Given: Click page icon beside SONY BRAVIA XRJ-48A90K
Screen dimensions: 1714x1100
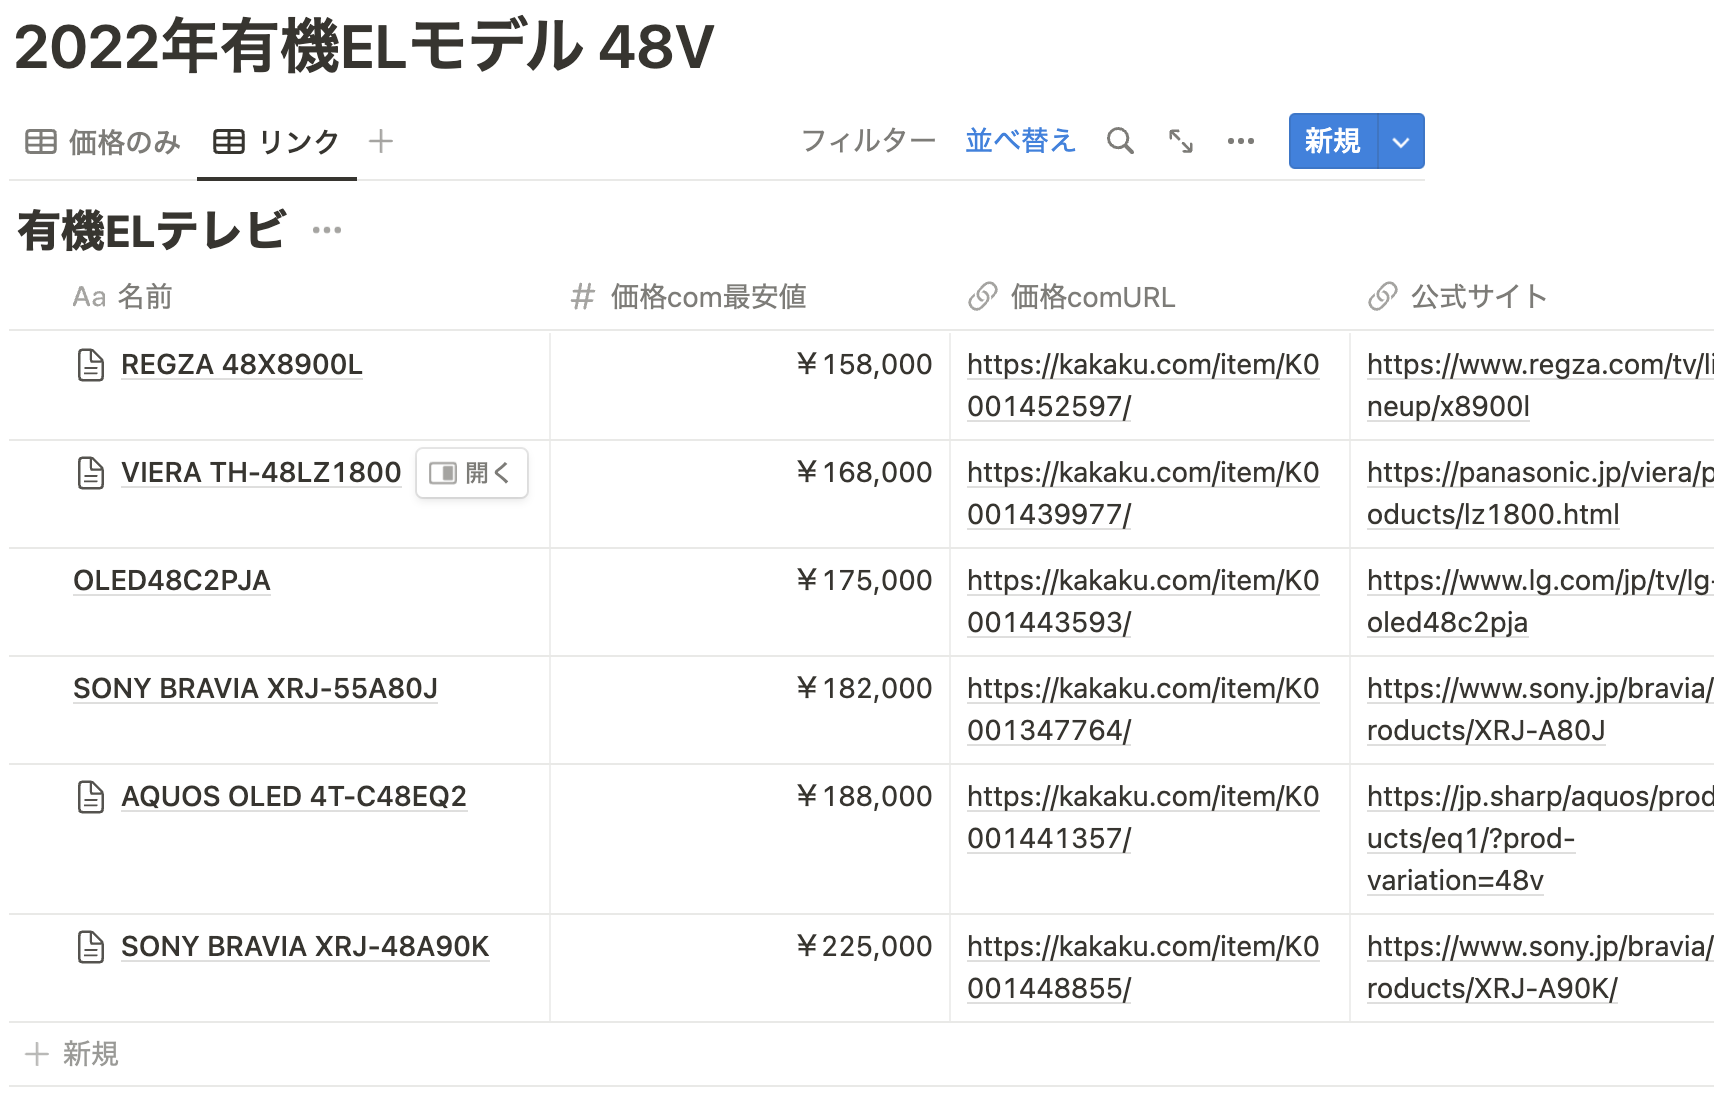Looking at the screenshot, I should tap(91, 947).
